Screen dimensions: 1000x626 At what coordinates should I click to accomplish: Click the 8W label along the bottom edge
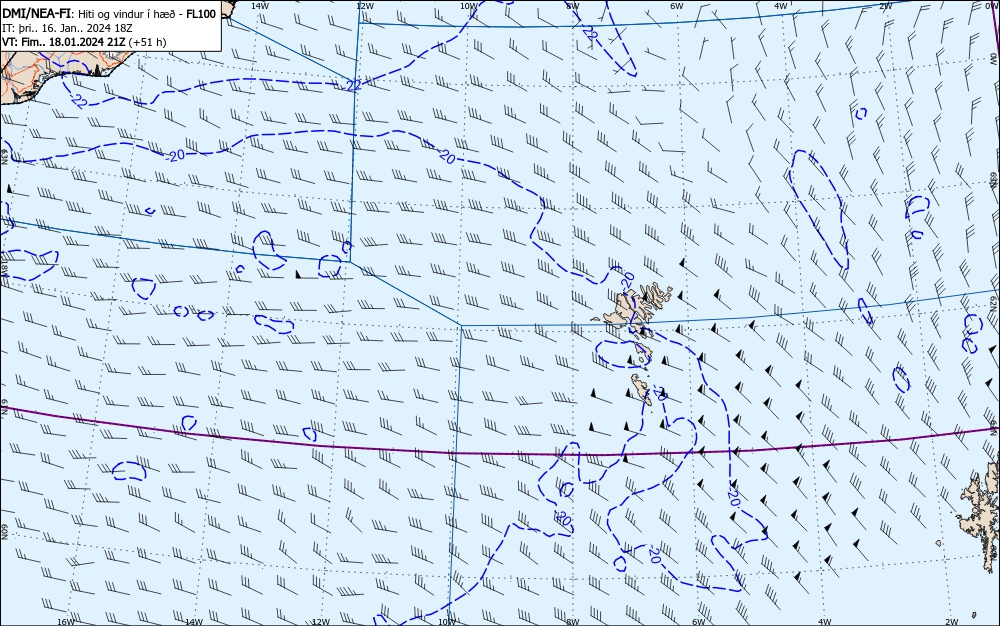tap(573, 622)
